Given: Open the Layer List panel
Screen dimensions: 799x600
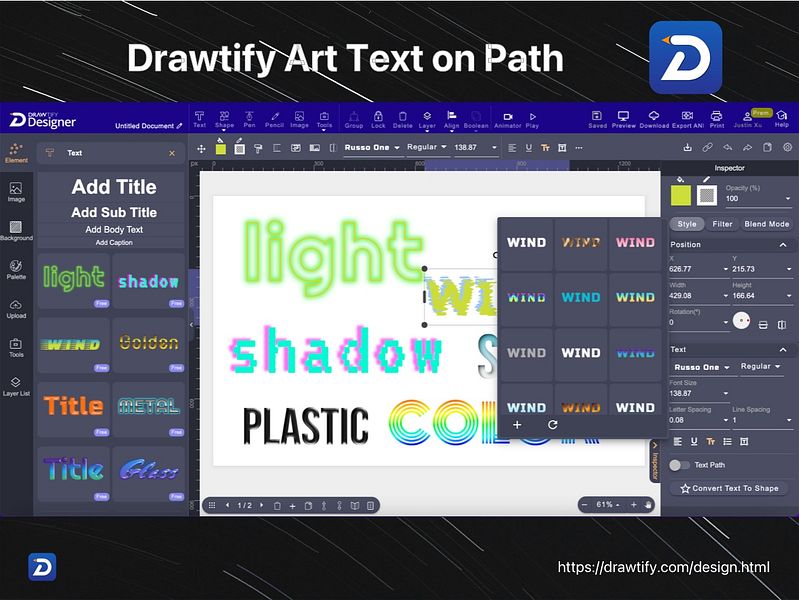Looking at the screenshot, I should (x=16, y=386).
